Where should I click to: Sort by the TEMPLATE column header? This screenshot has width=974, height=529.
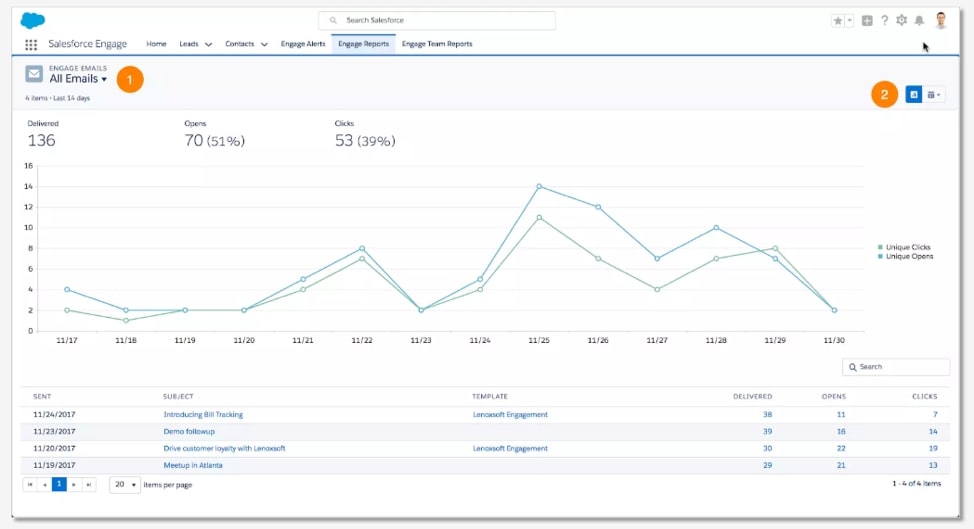pos(490,396)
